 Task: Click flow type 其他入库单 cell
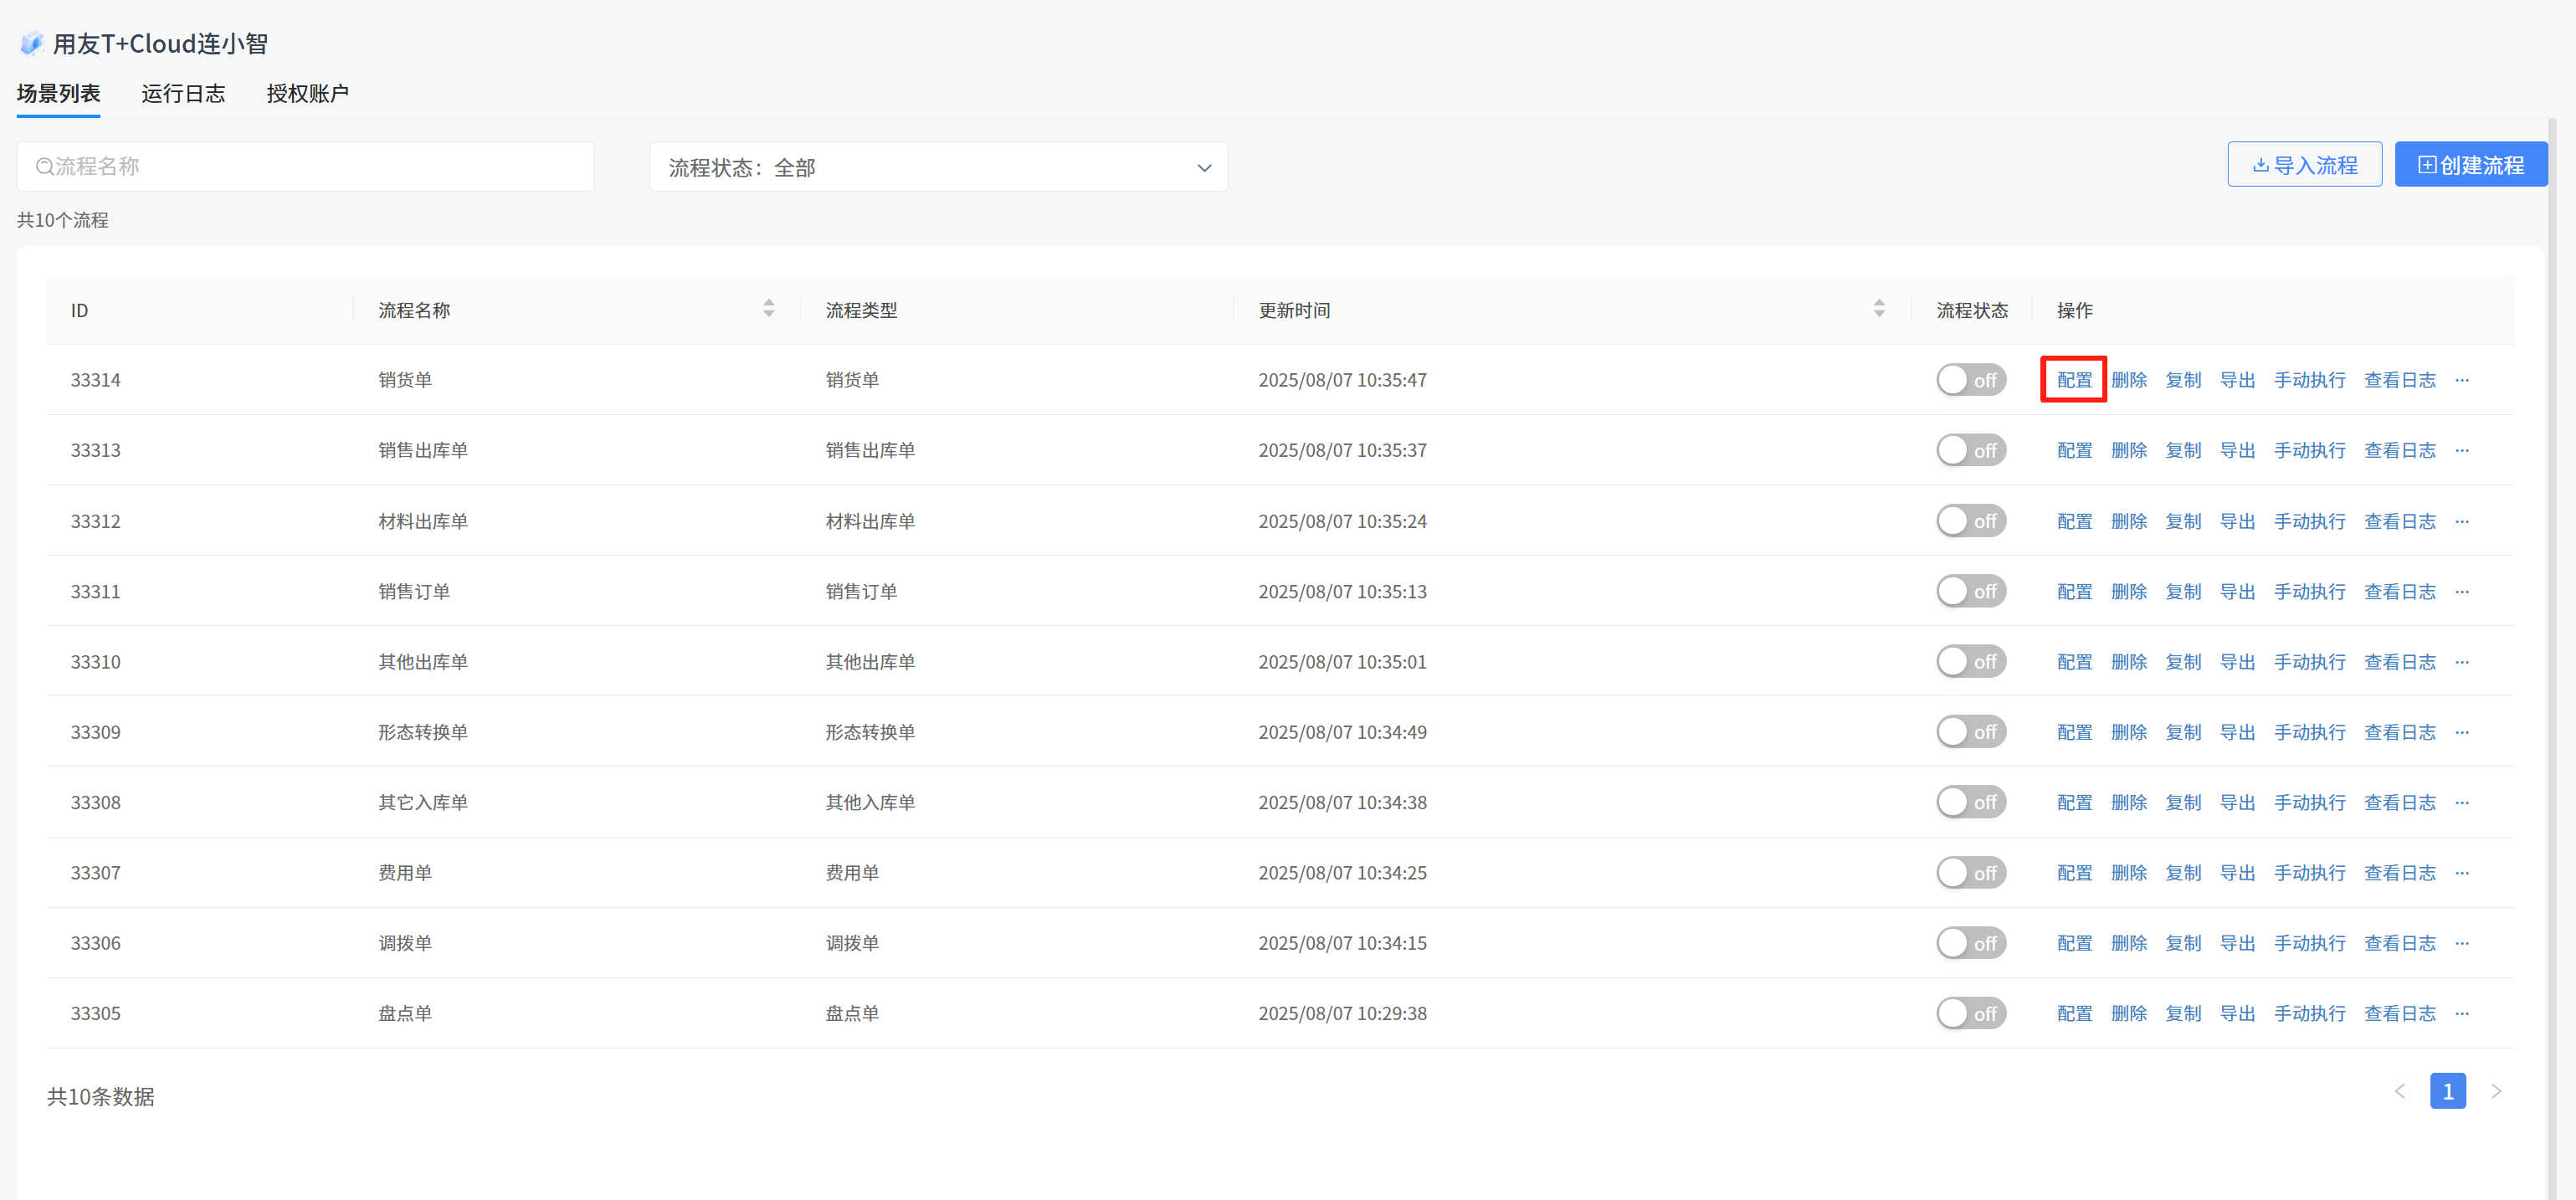pos(869,802)
